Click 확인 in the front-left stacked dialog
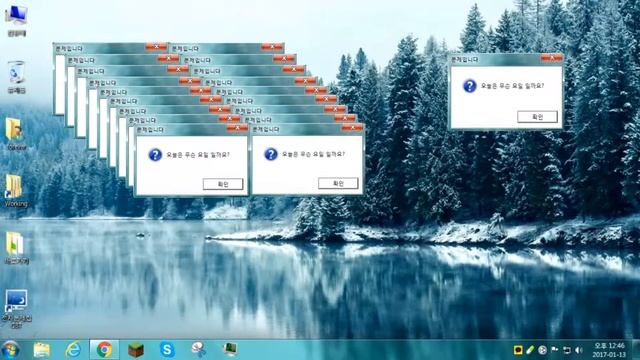The height and width of the screenshot is (360, 640). click(x=223, y=184)
